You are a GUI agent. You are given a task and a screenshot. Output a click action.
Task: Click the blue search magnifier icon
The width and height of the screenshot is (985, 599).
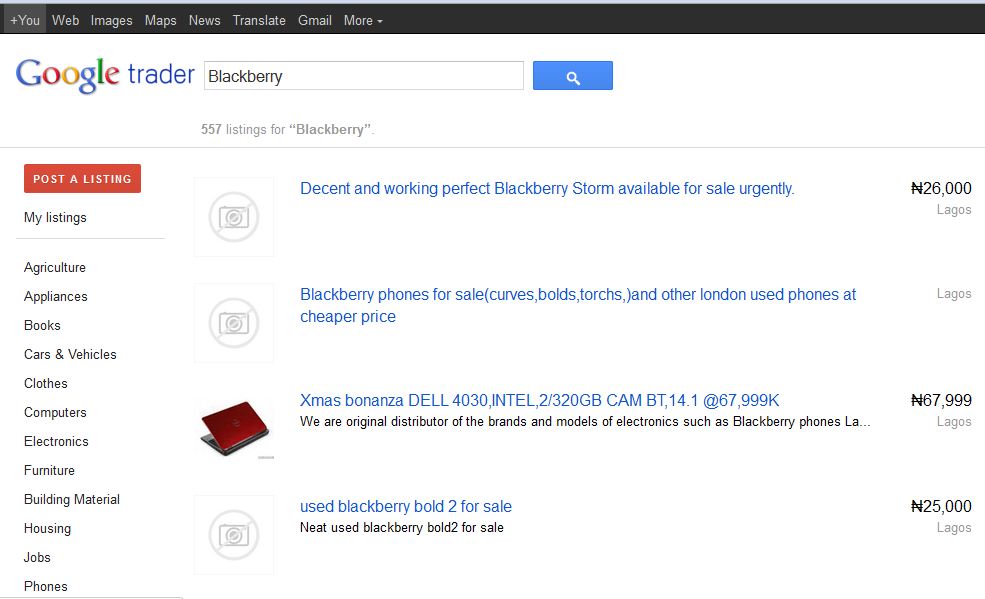point(572,75)
